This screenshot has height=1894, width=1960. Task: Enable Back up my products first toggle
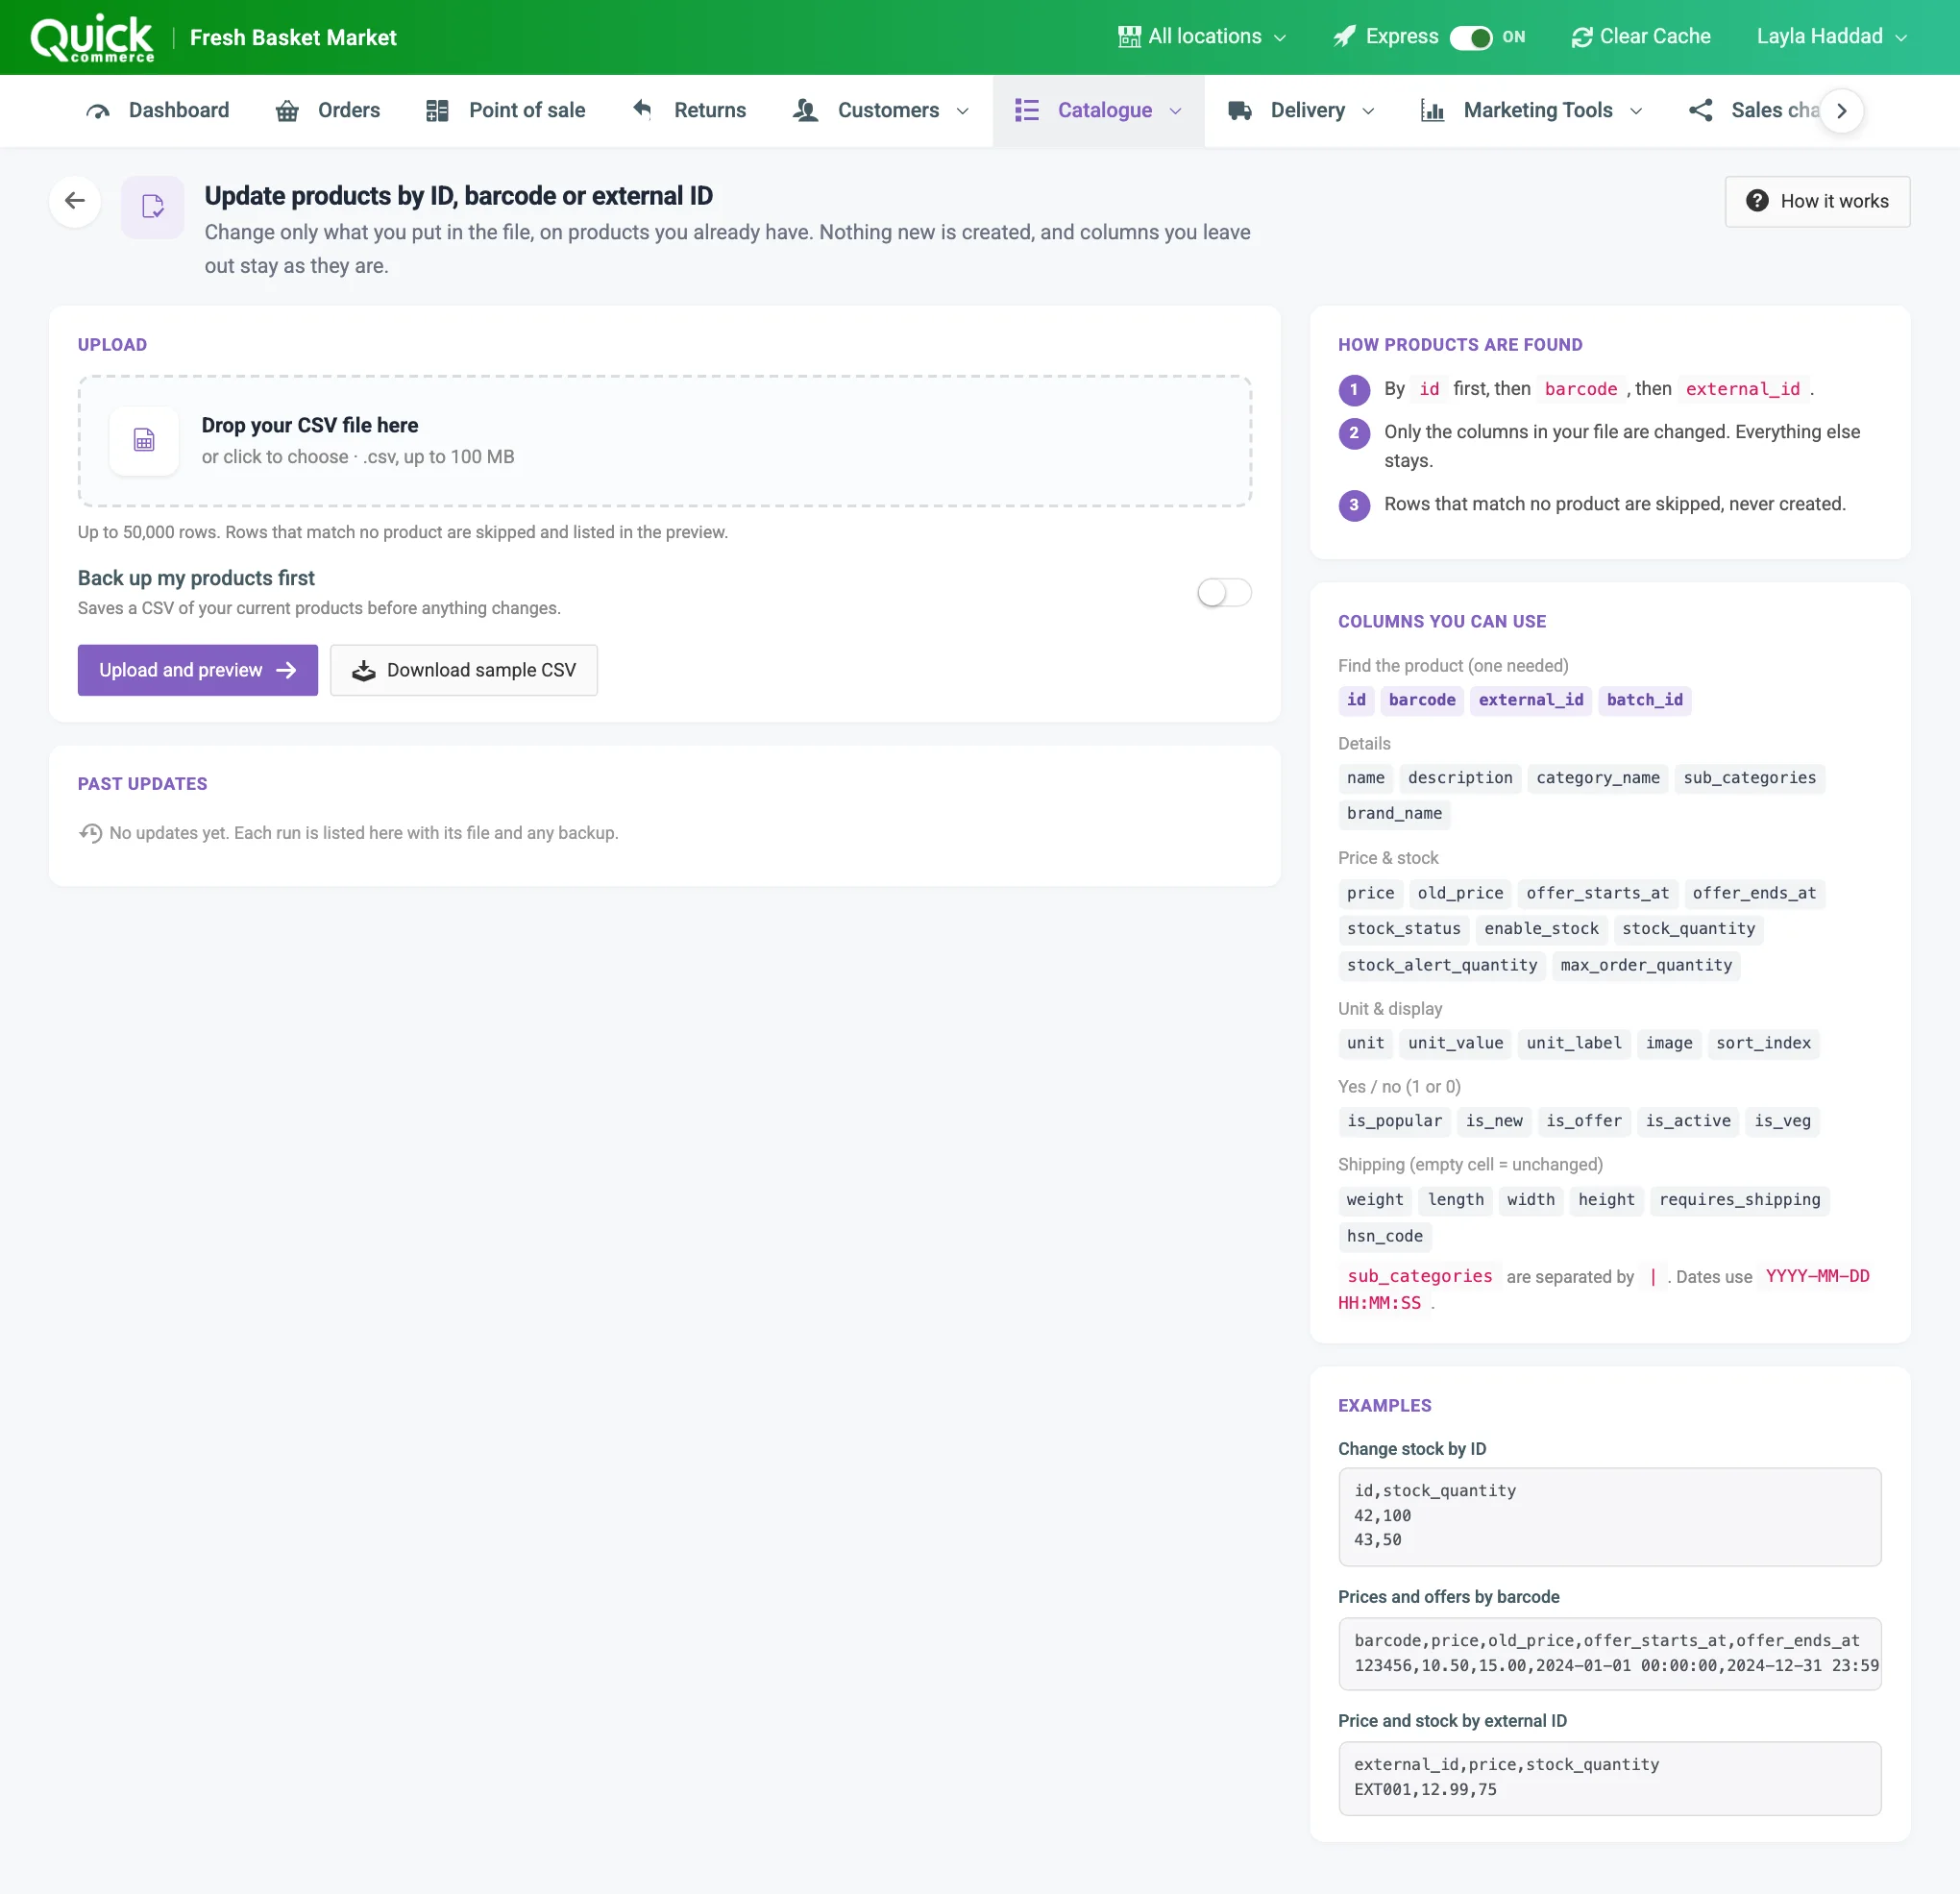(1224, 592)
